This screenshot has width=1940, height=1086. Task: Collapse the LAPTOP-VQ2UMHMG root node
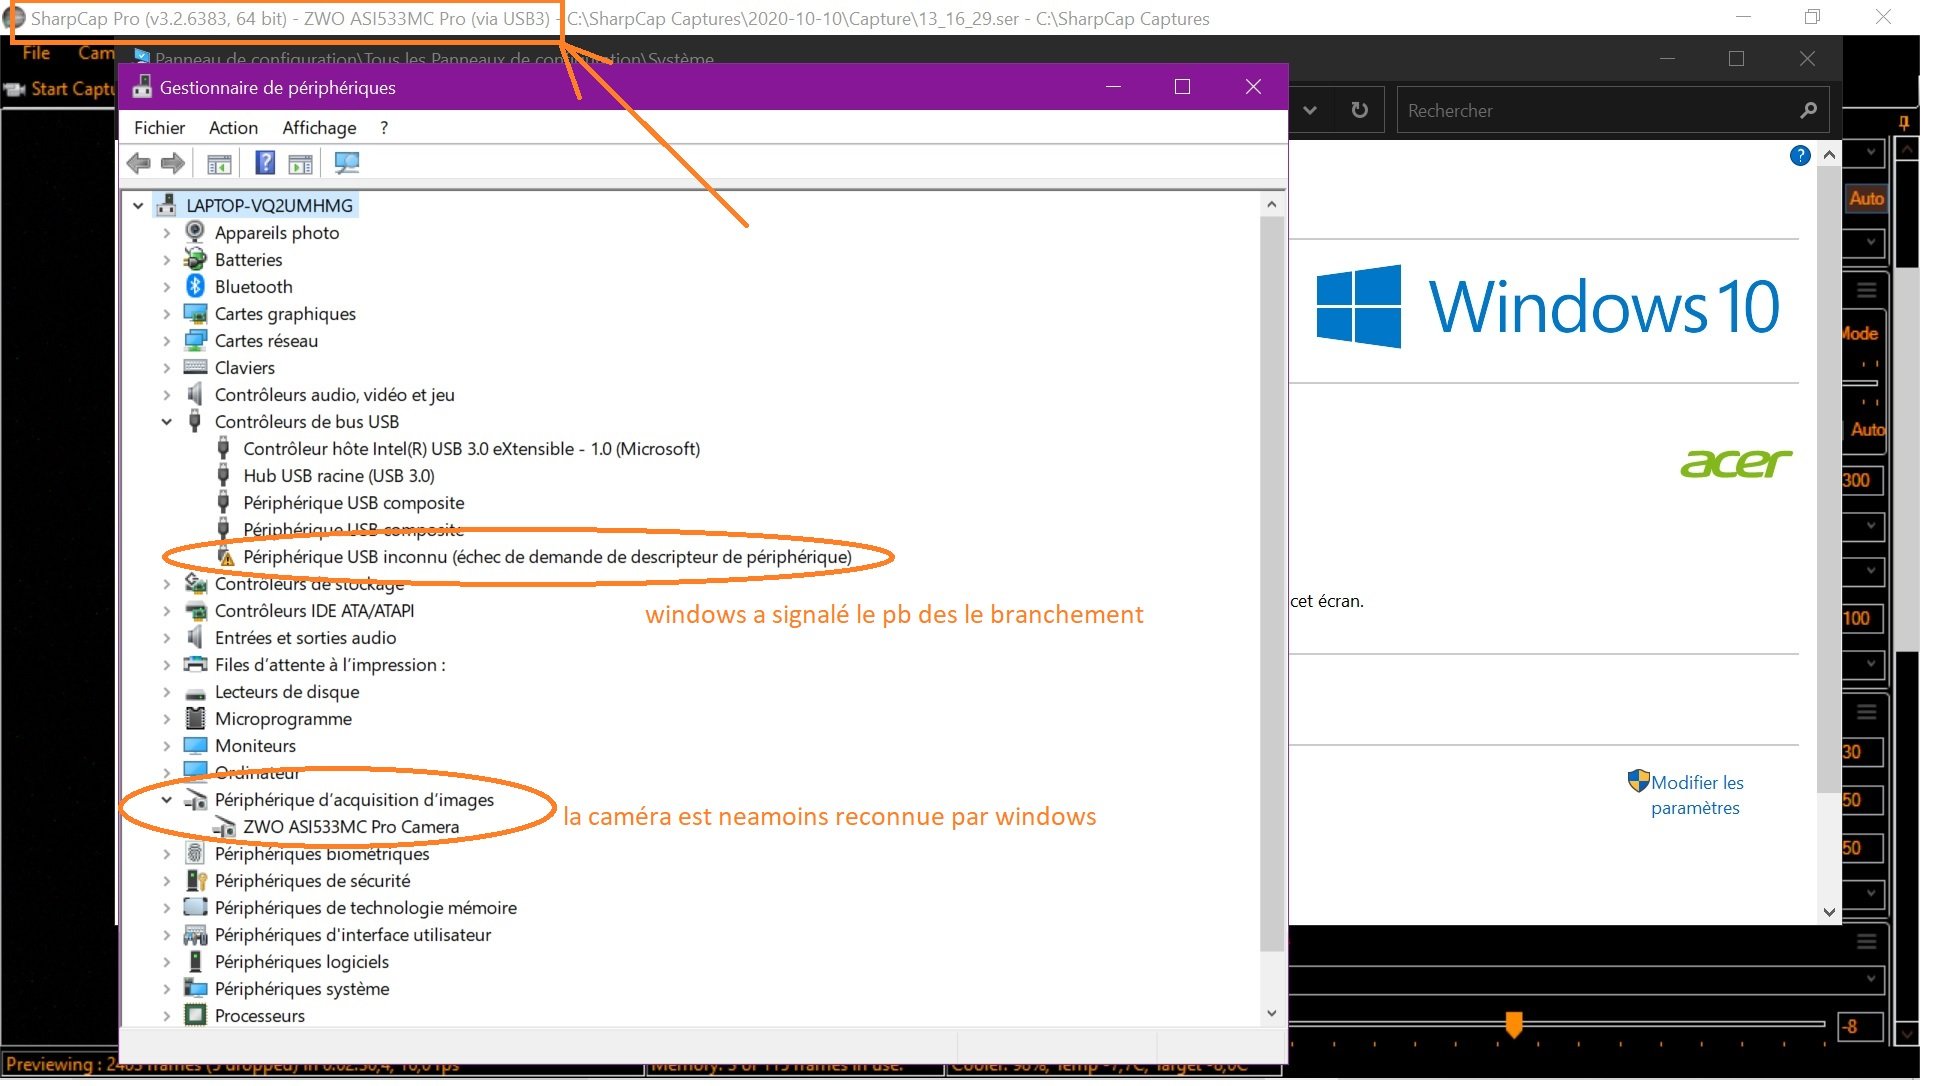click(138, 205)
